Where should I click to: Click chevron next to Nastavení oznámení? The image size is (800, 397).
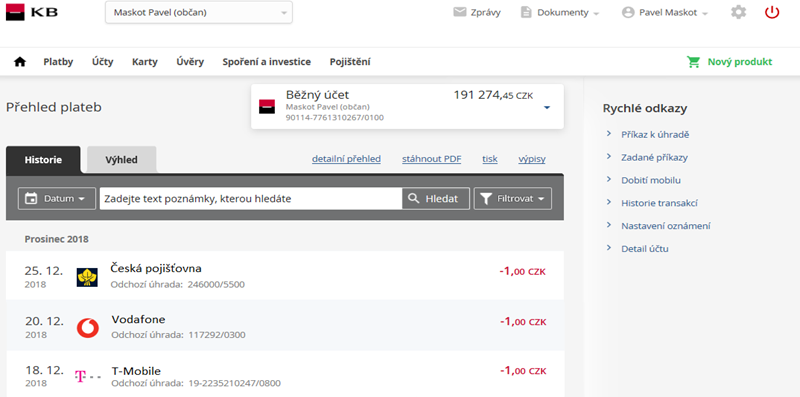pyautogui.click(x=609, y=225)
